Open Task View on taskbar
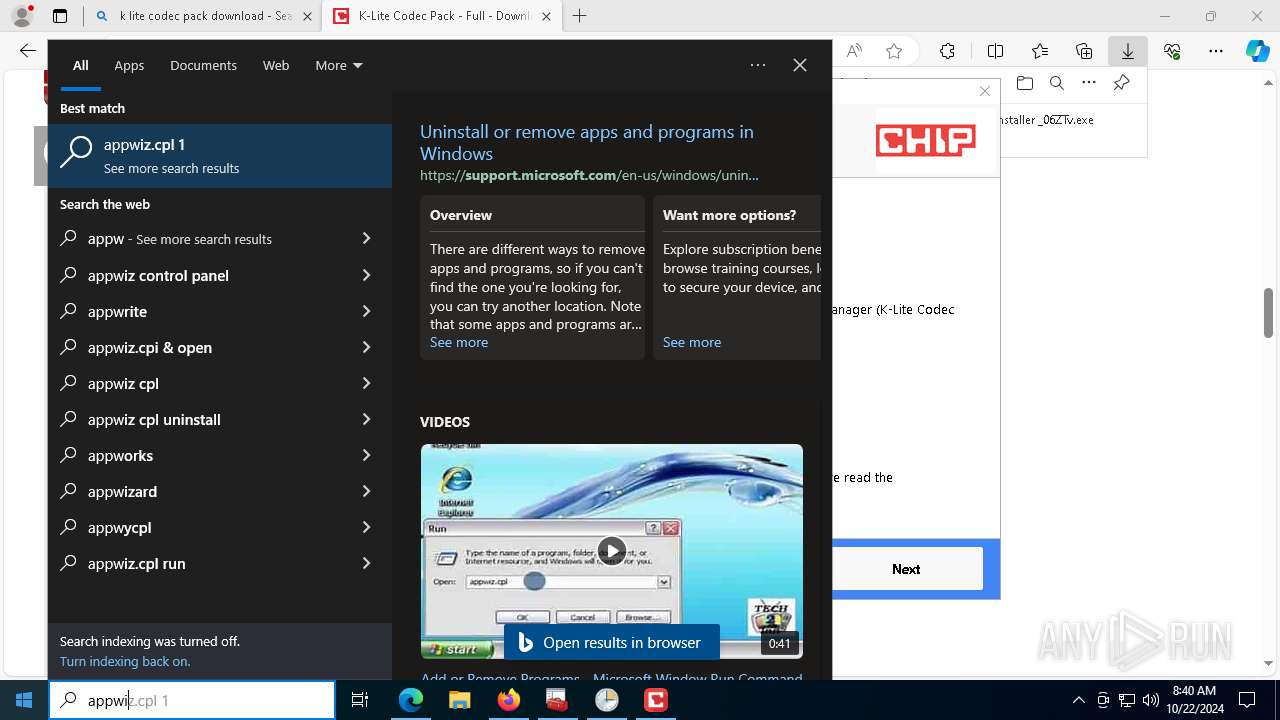The height and width of the screenshot is (720, 1280). [360, 700]
